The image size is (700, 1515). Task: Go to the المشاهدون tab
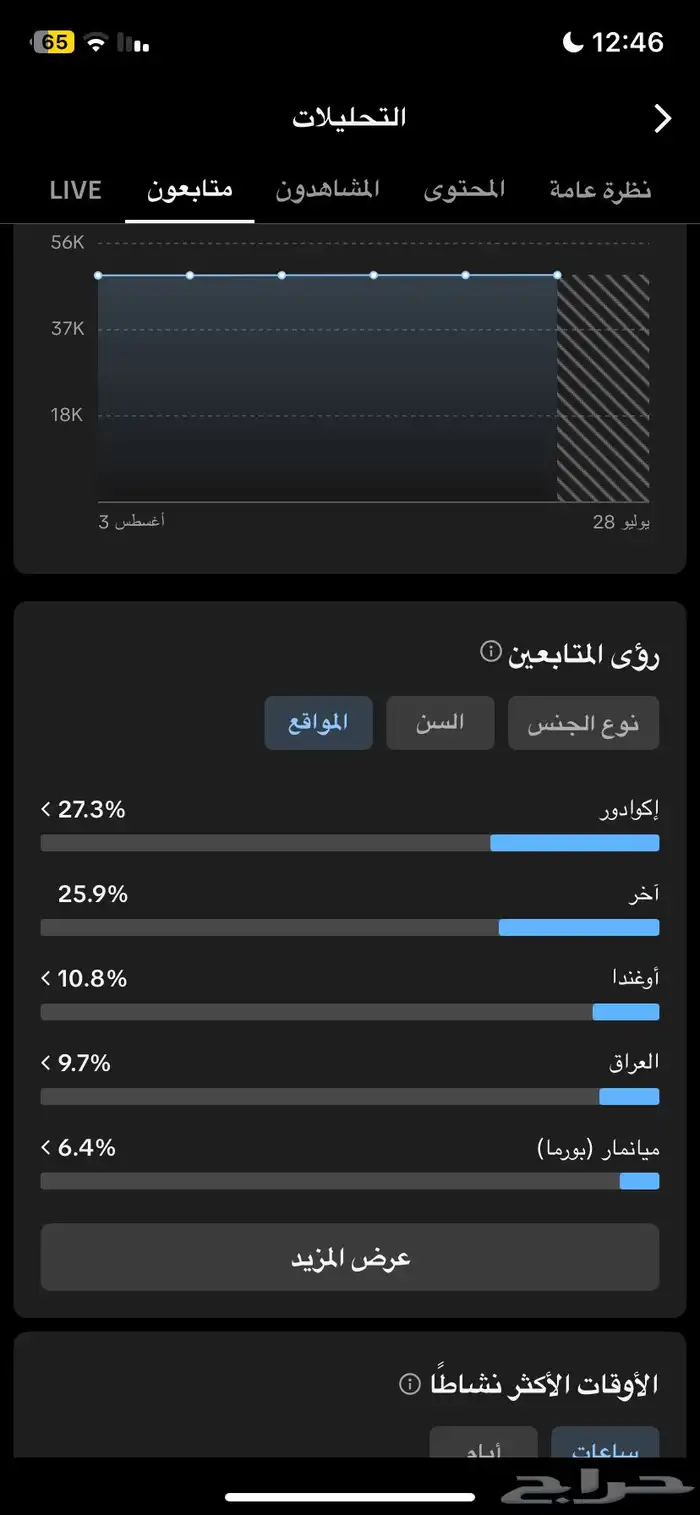pos(328,190)
